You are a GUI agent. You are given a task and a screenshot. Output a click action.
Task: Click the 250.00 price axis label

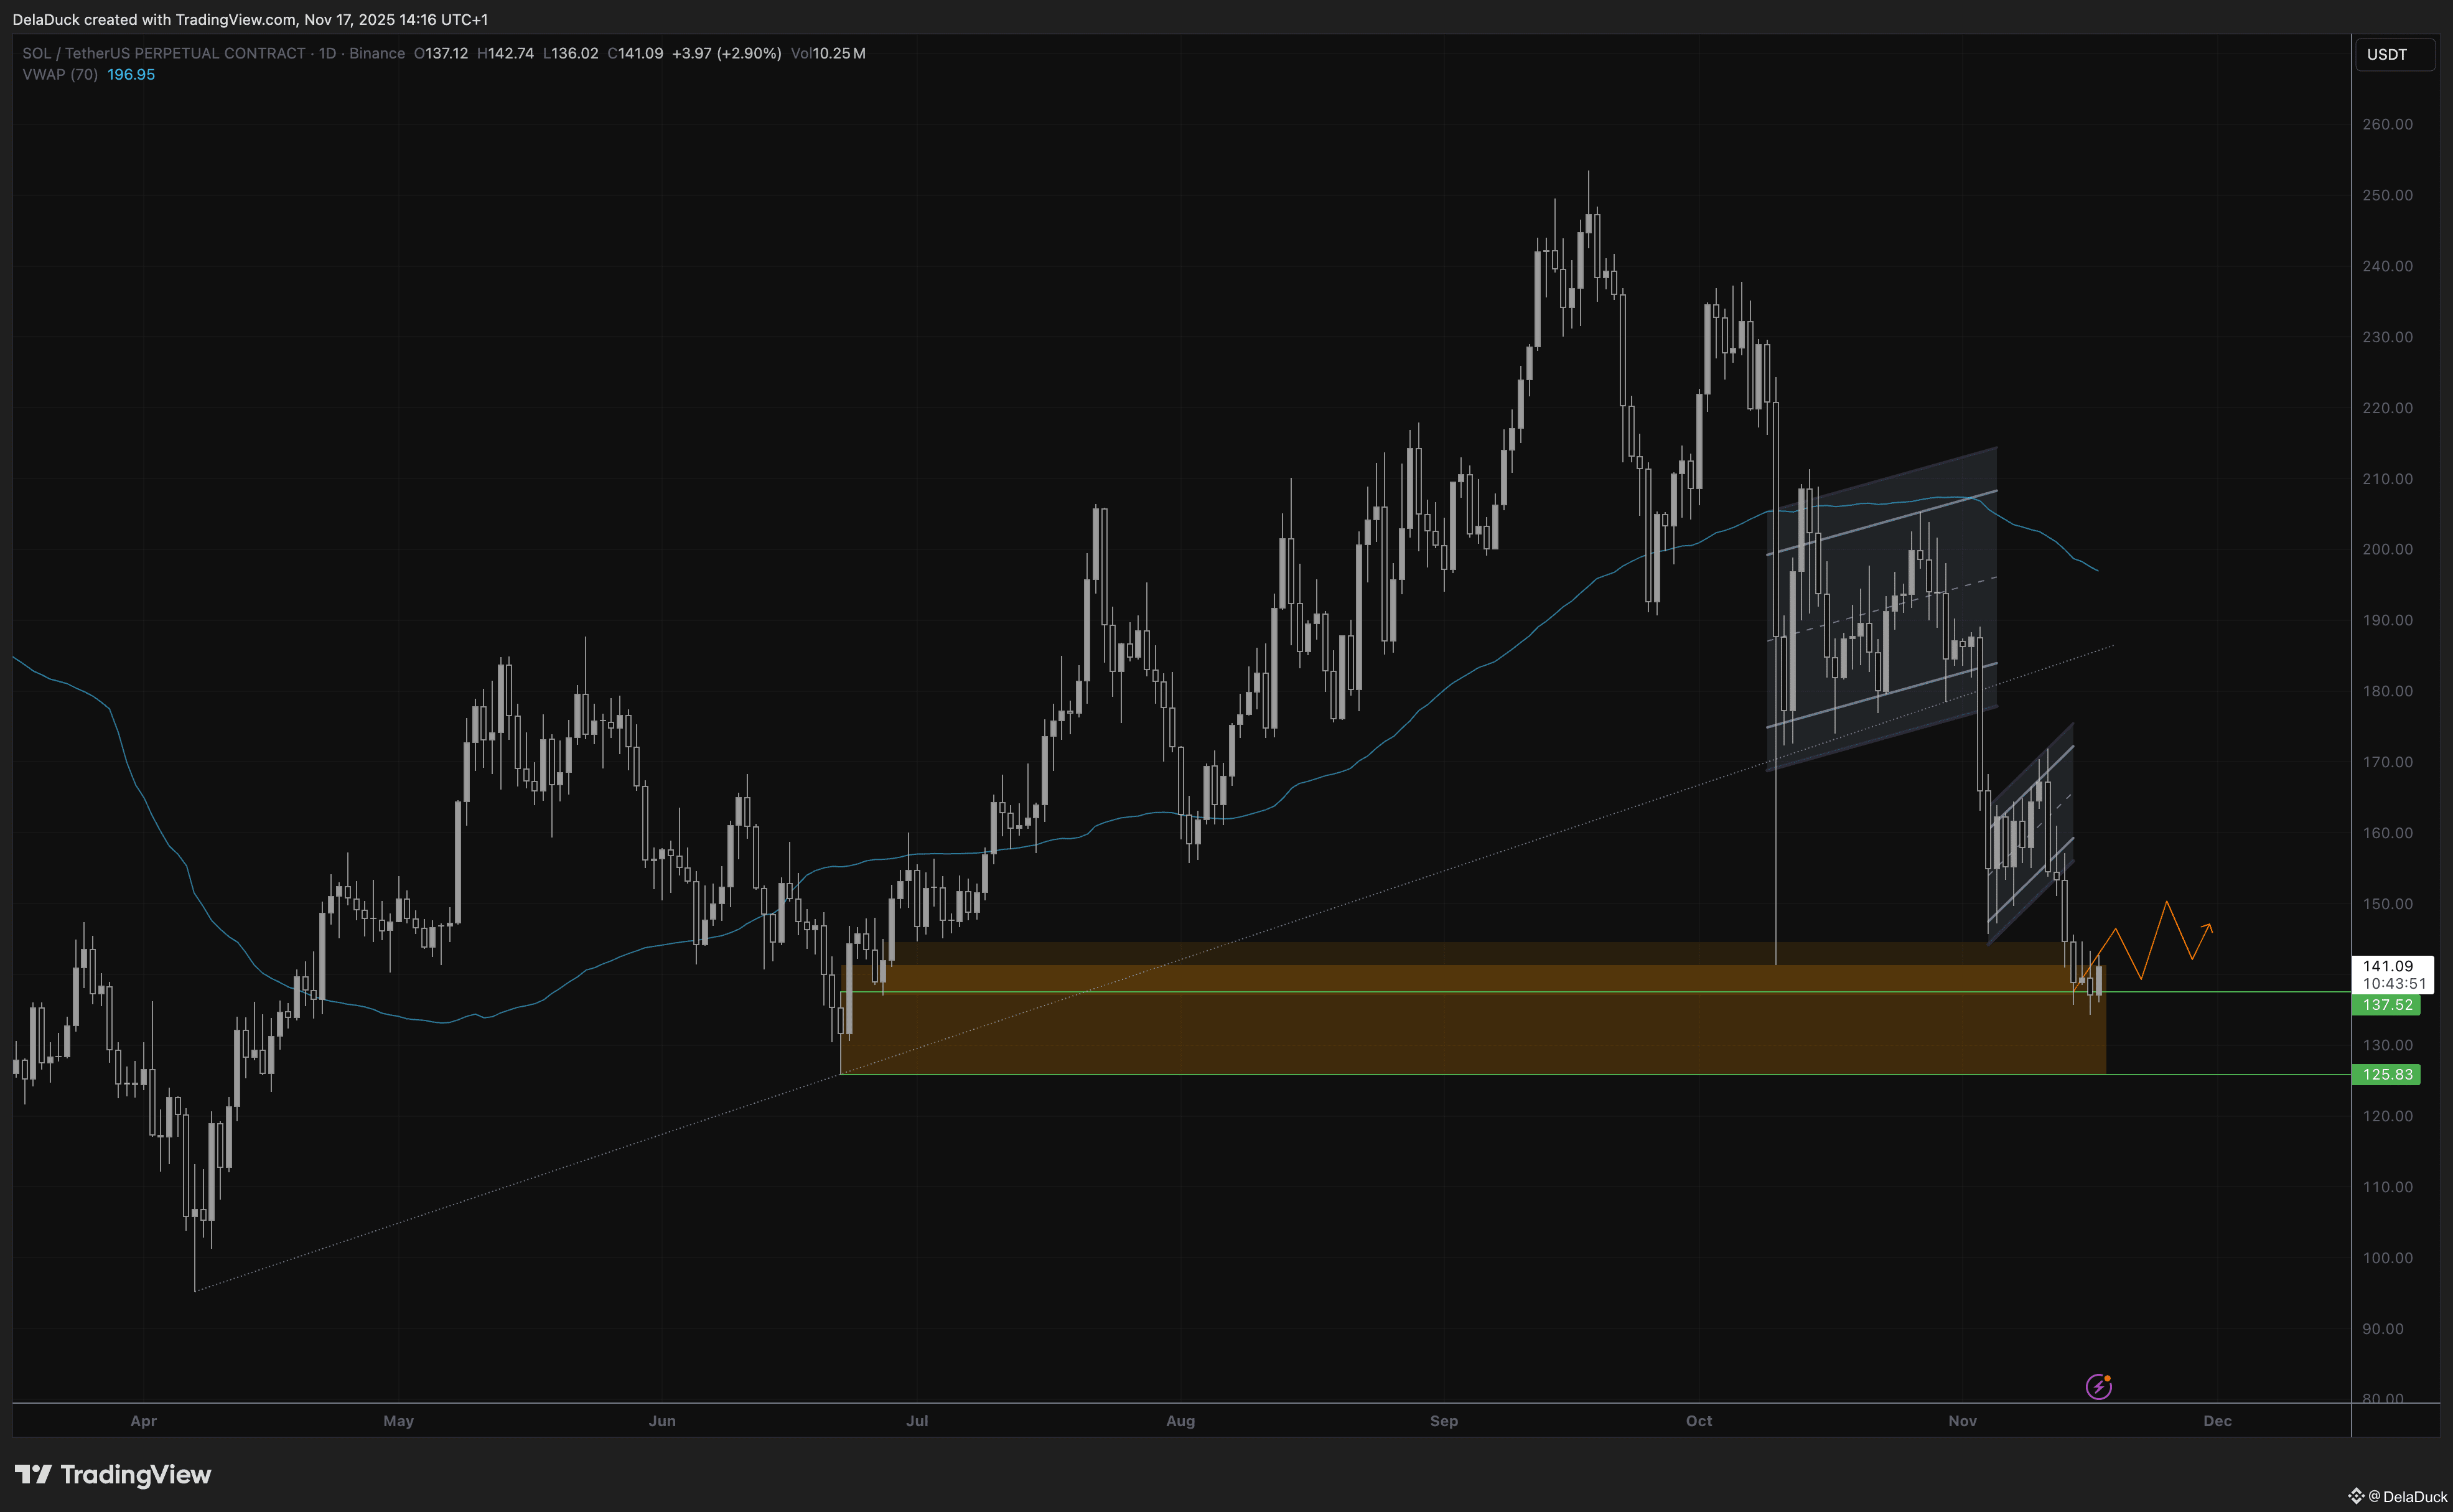pyautogui.click(x=2388, y=195)
